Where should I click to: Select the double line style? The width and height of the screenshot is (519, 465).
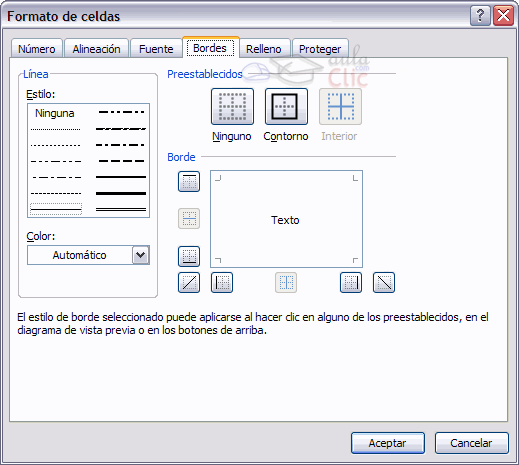point(121,209)
